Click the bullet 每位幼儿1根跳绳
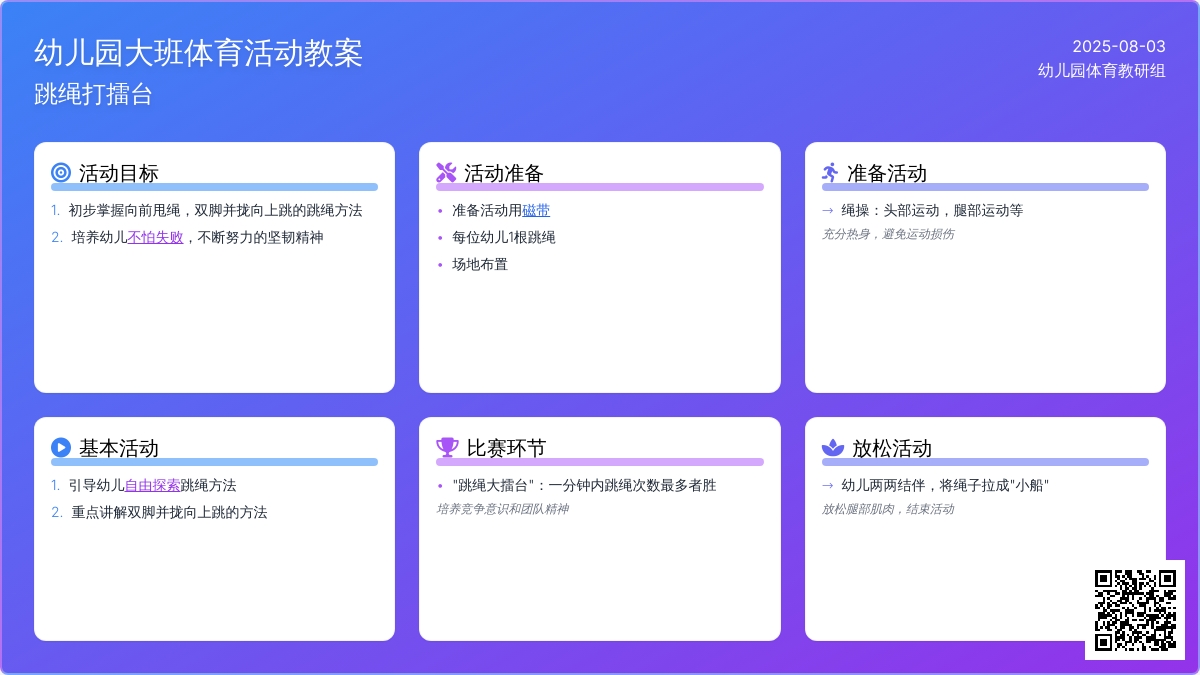This screenshot has width=1200, height=675. (x=504, y=238)
